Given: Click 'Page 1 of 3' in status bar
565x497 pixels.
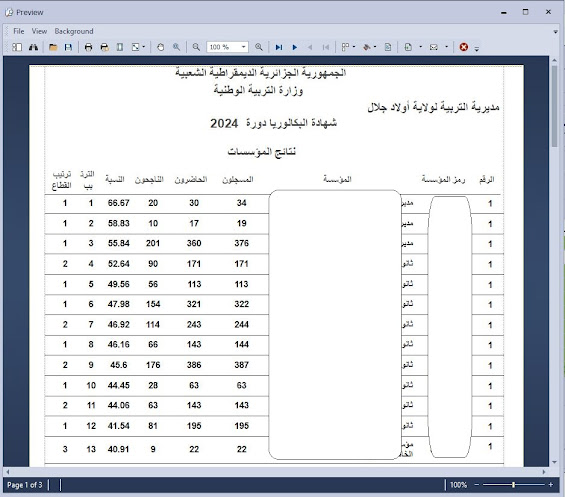Looking at the screenshot, I should coord(25,485).
